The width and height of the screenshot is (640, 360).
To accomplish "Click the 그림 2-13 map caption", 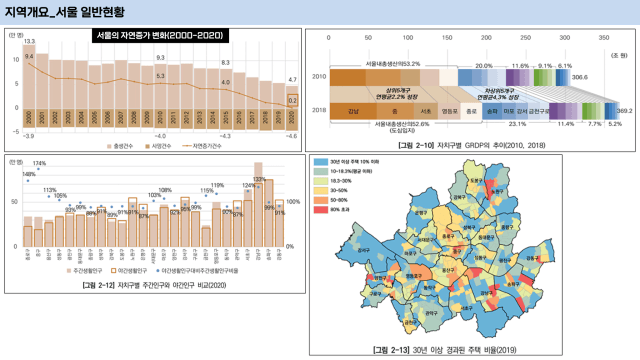I will [x=444, y=350].
